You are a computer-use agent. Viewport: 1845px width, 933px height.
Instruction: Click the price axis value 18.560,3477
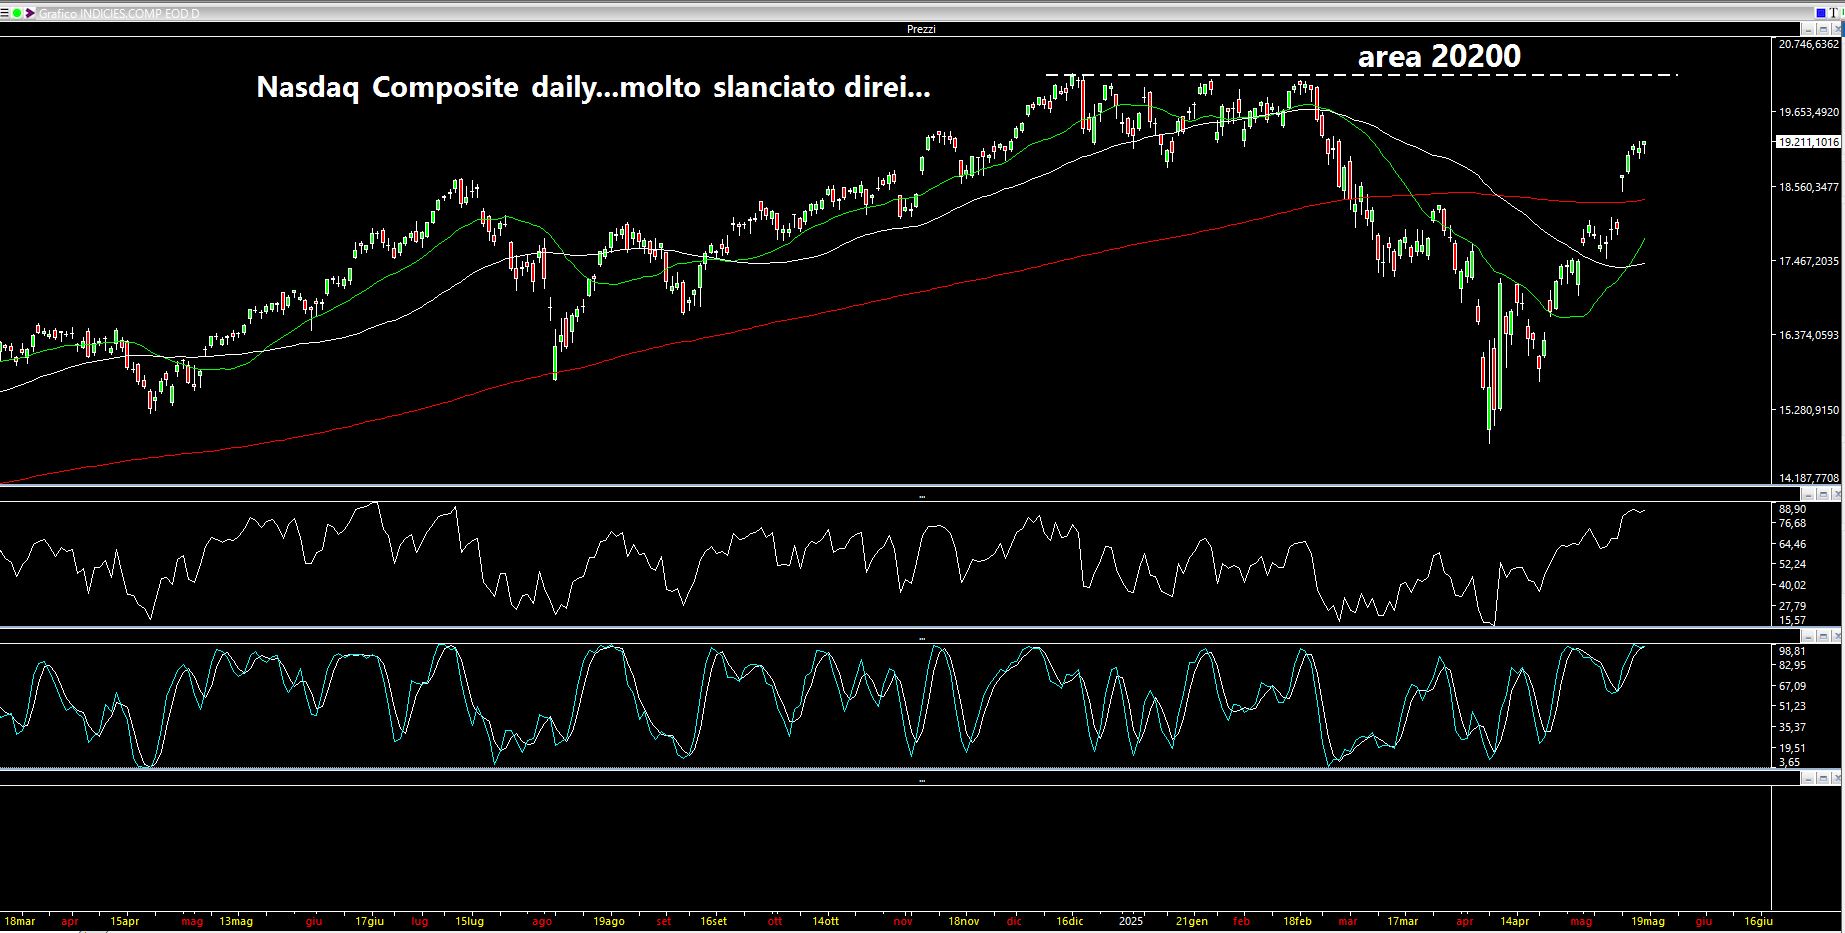[1808, 187]
